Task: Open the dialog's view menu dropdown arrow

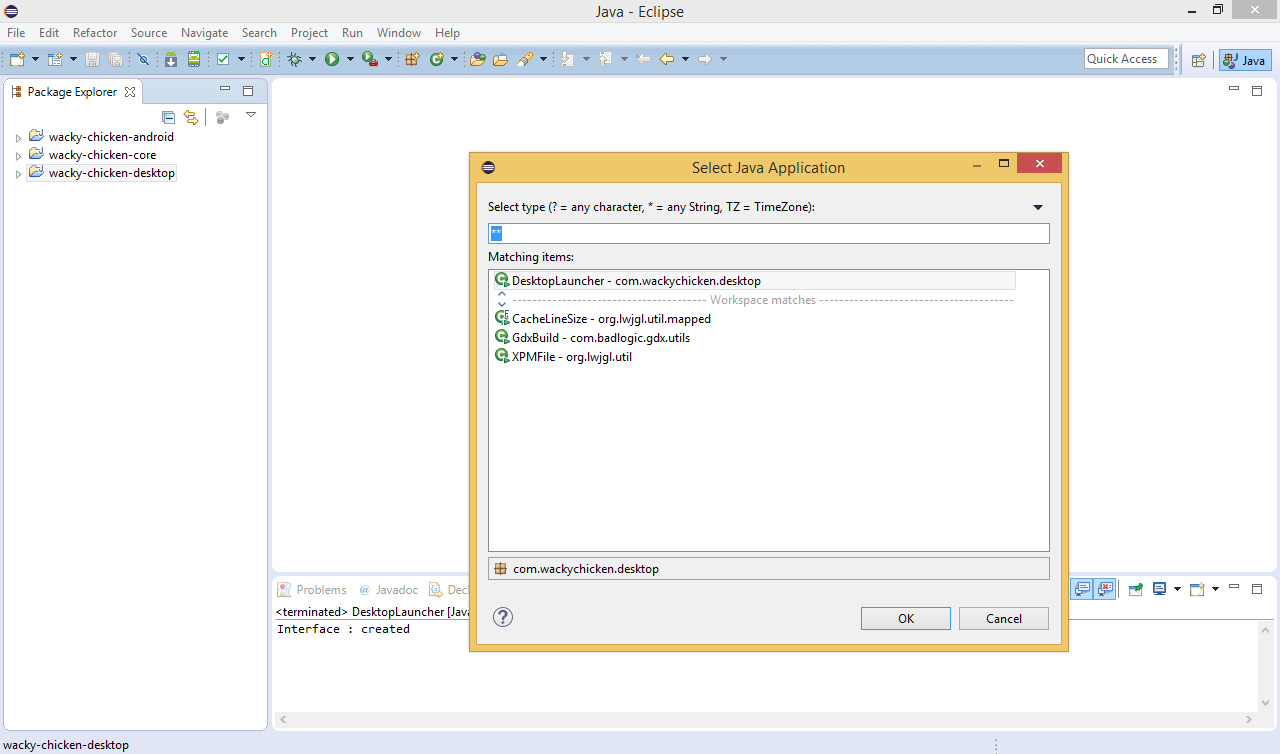Action: click(1038, 207)
